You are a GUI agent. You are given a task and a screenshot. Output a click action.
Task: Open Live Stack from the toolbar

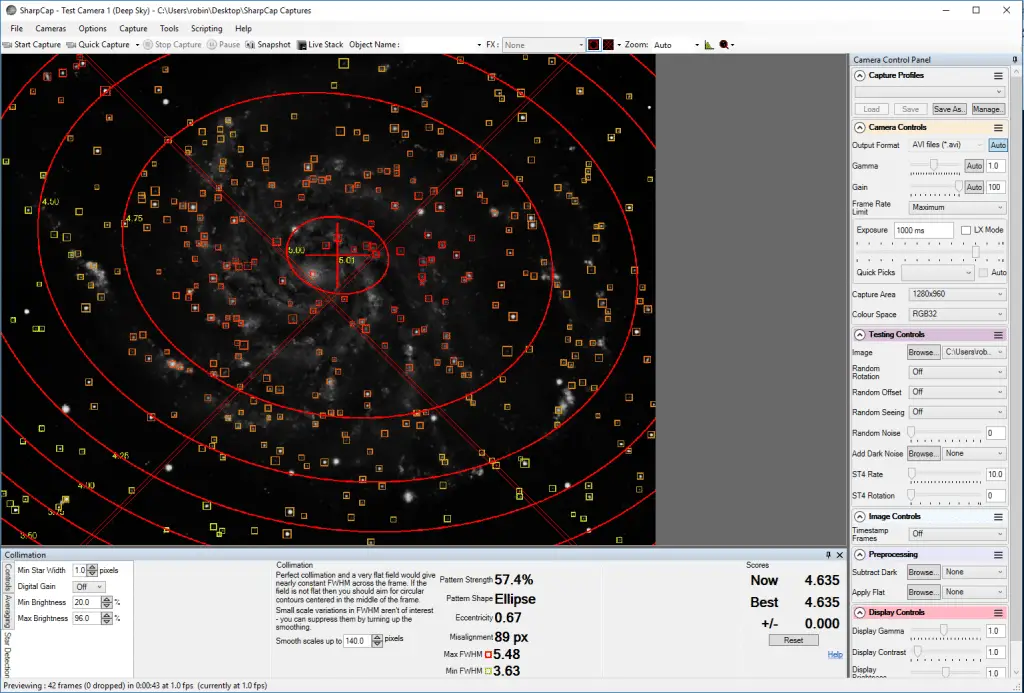(320, 44)
